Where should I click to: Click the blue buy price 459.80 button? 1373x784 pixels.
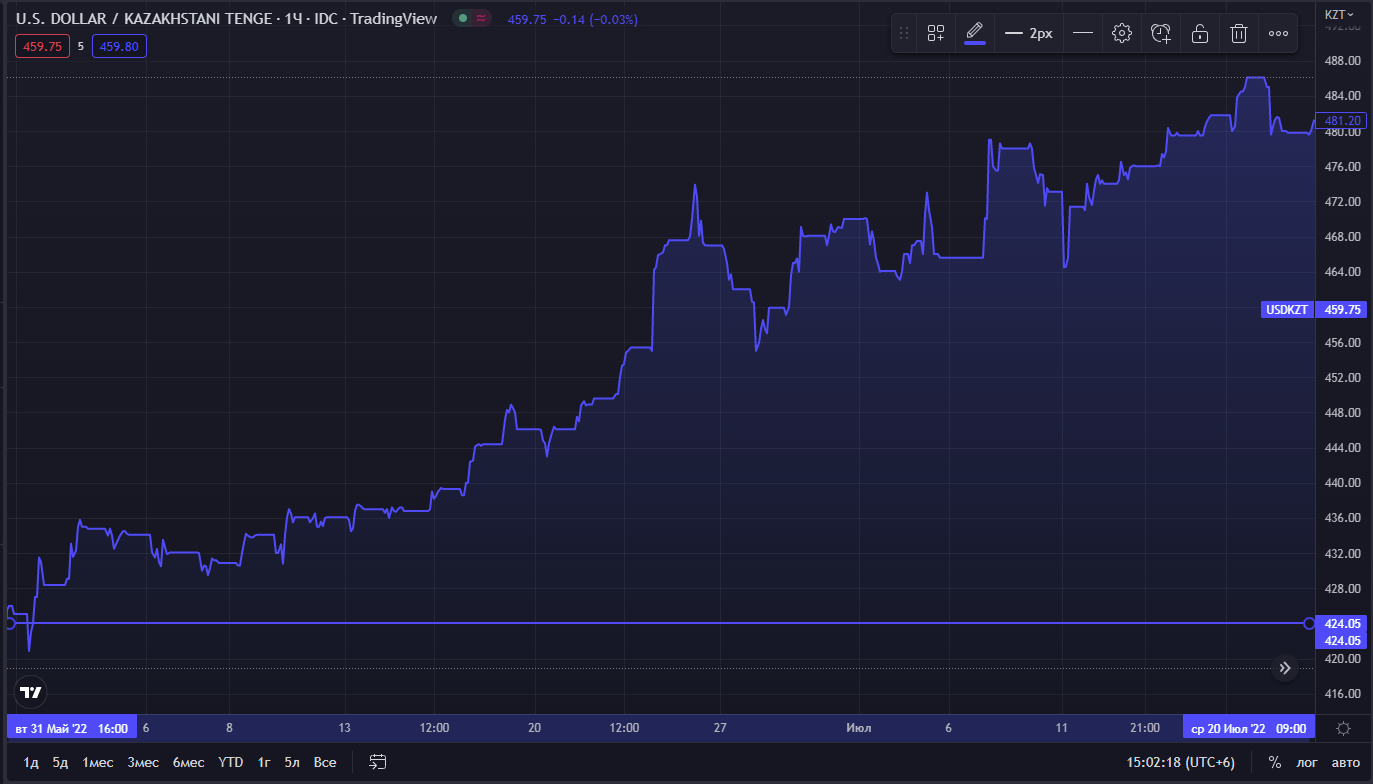pyautogui.click(x=119, y=46)
